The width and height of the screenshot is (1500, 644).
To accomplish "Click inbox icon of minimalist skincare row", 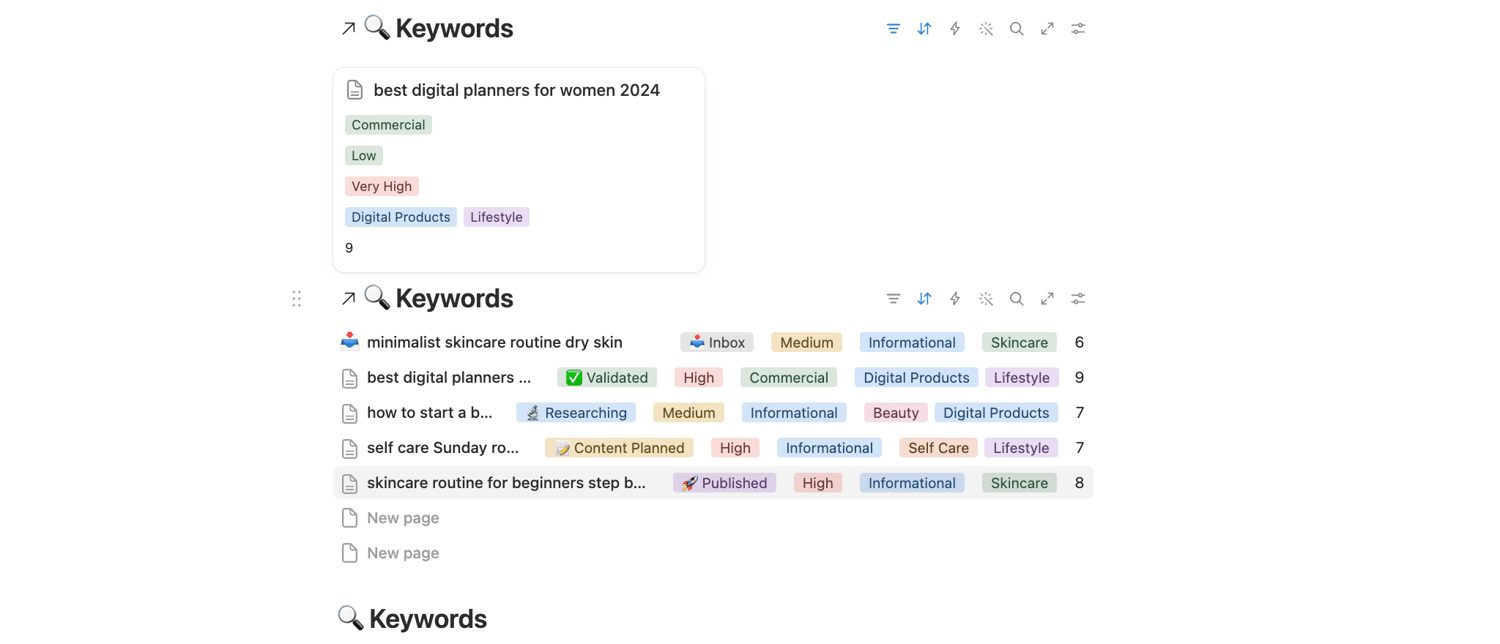I will point(349,342).
